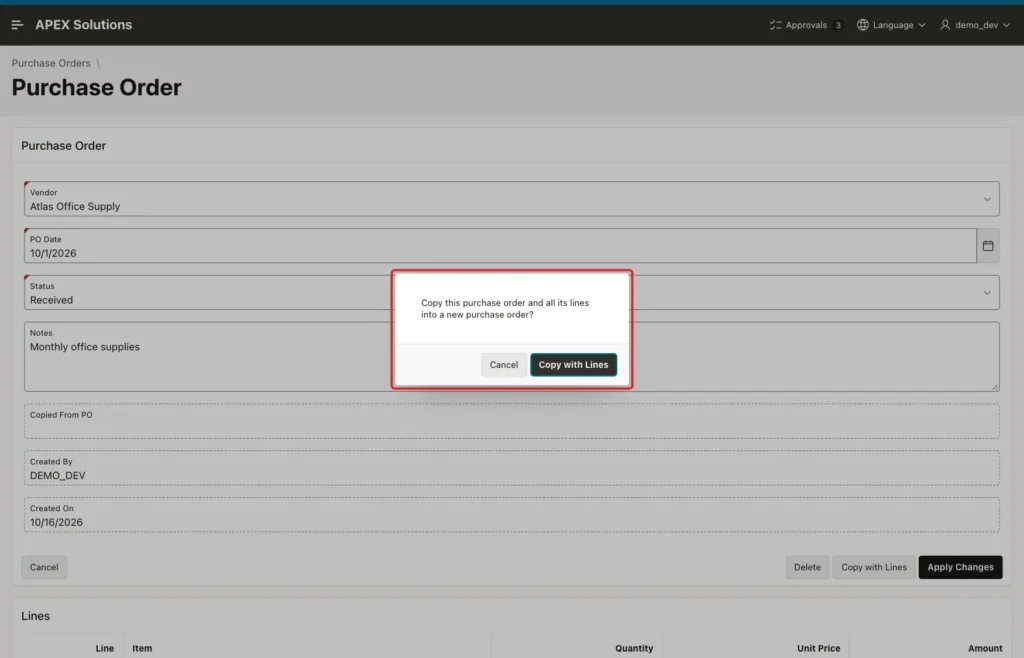Viewport: 1024px width, 658px height.
Task: Open Approvals menu item
Action: (806, 25)
